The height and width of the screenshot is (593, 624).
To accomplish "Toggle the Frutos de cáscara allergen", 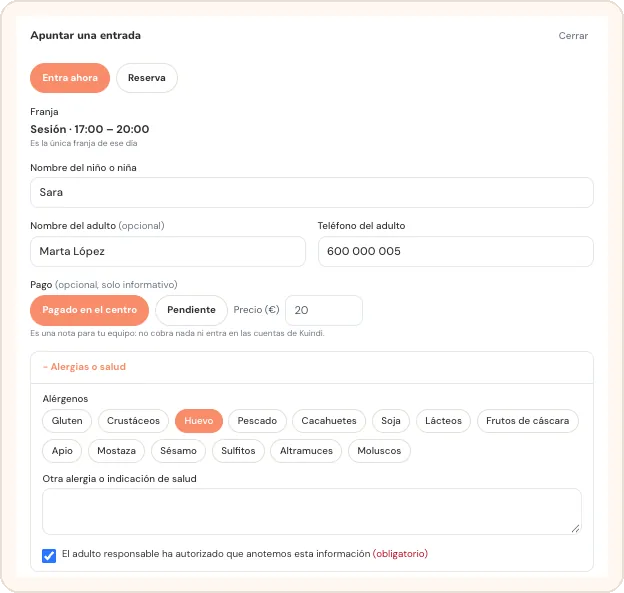I will click(x=527, y=421).
